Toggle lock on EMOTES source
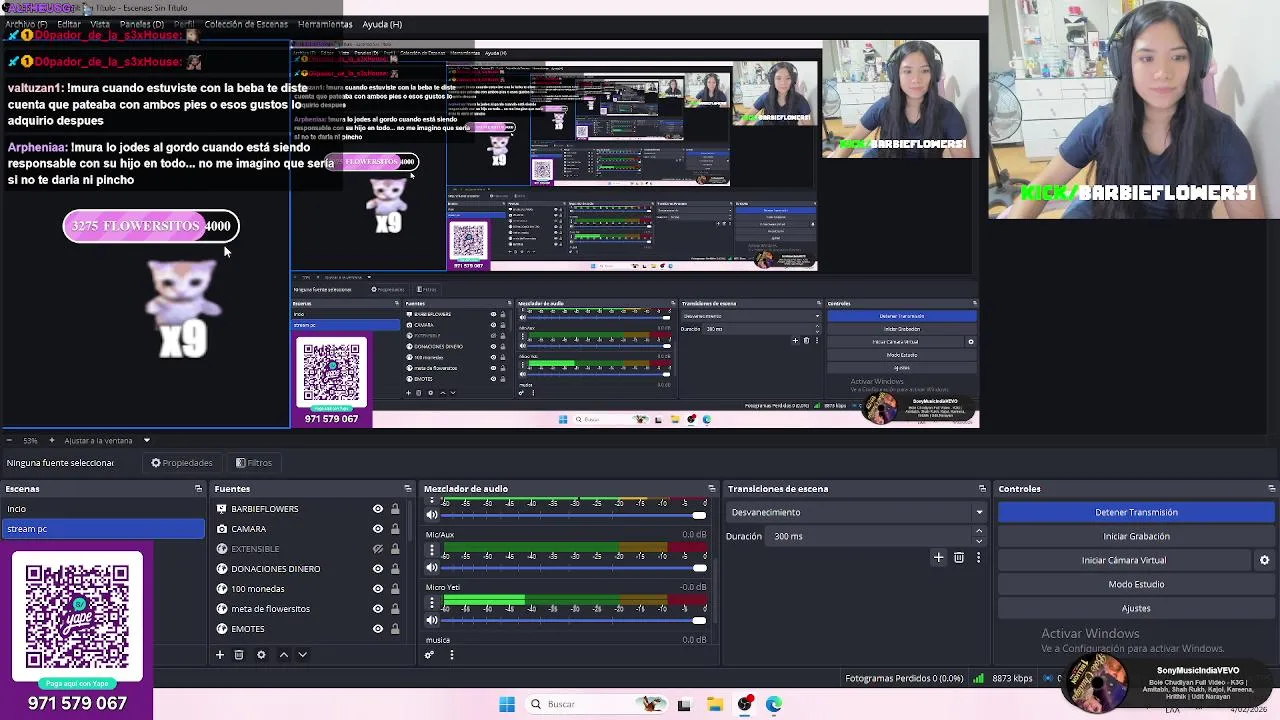This screenshot has width=1280, height=720. pos(395,629)
